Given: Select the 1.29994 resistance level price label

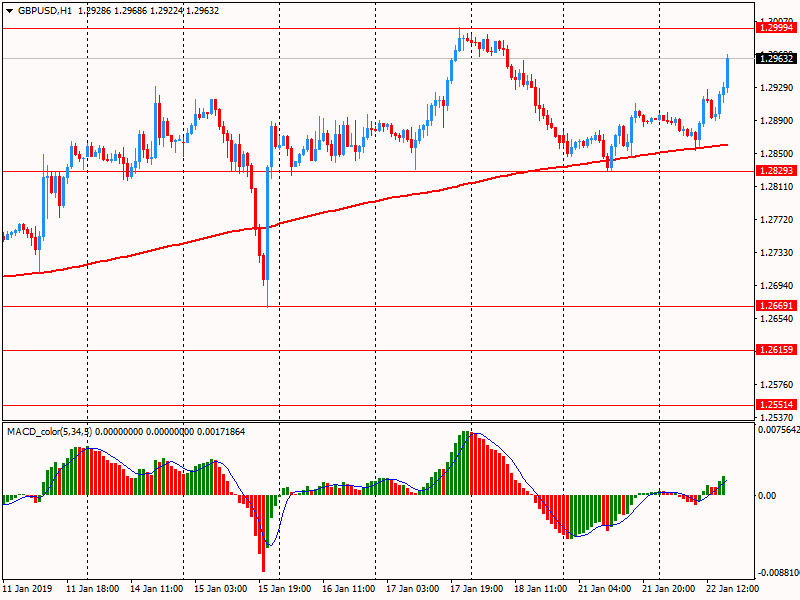Looking at the screenshot, I should pyautogui.click(x=777, y=28).
